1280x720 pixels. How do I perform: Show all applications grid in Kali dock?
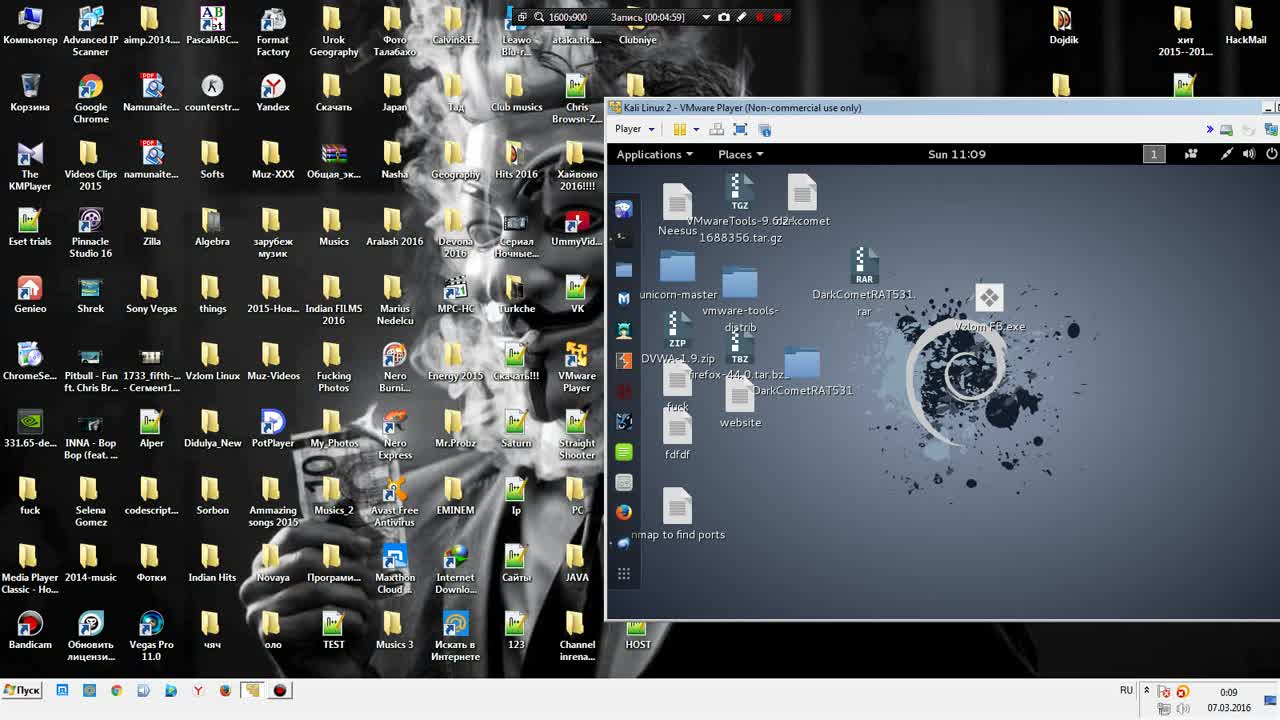point(623,573)
